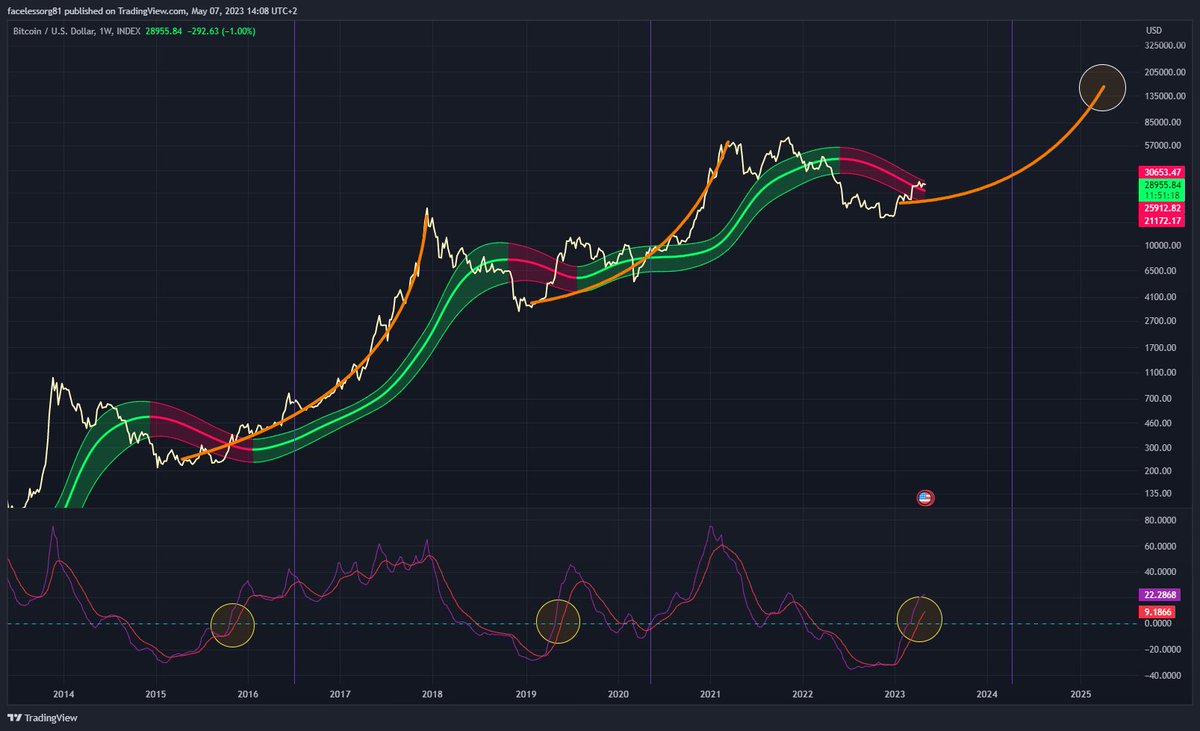Image resolution: width=1200 pixels, height=731 pixels.
Task: Click the 2024 year label on the time axis
Action: [987, 693]
